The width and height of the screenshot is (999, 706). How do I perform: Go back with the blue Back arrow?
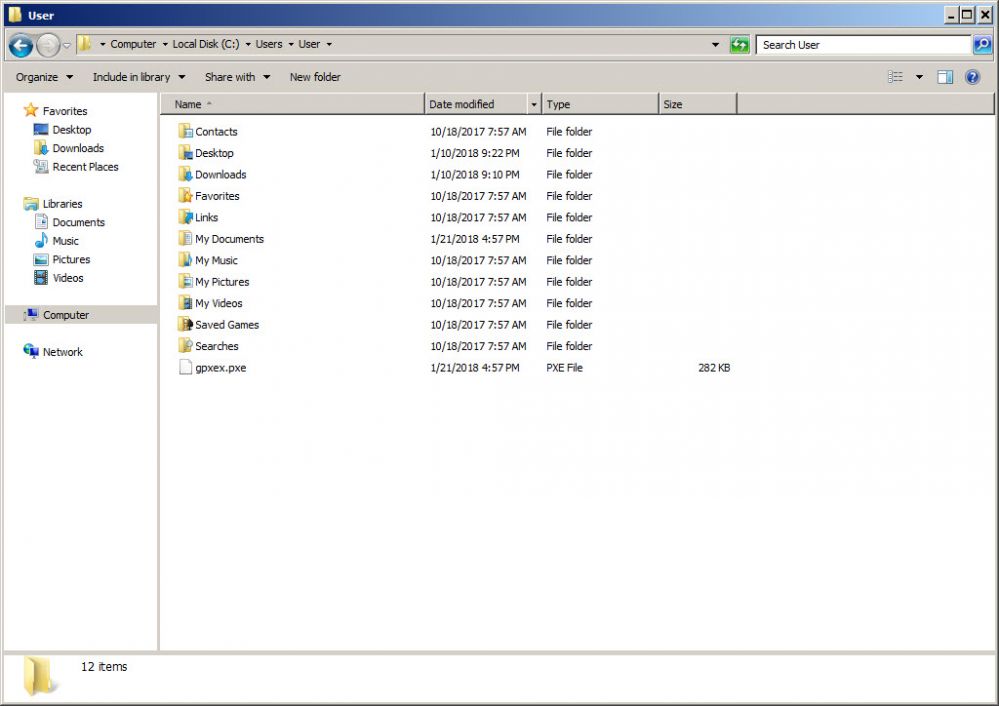click(x=20, y=45)
